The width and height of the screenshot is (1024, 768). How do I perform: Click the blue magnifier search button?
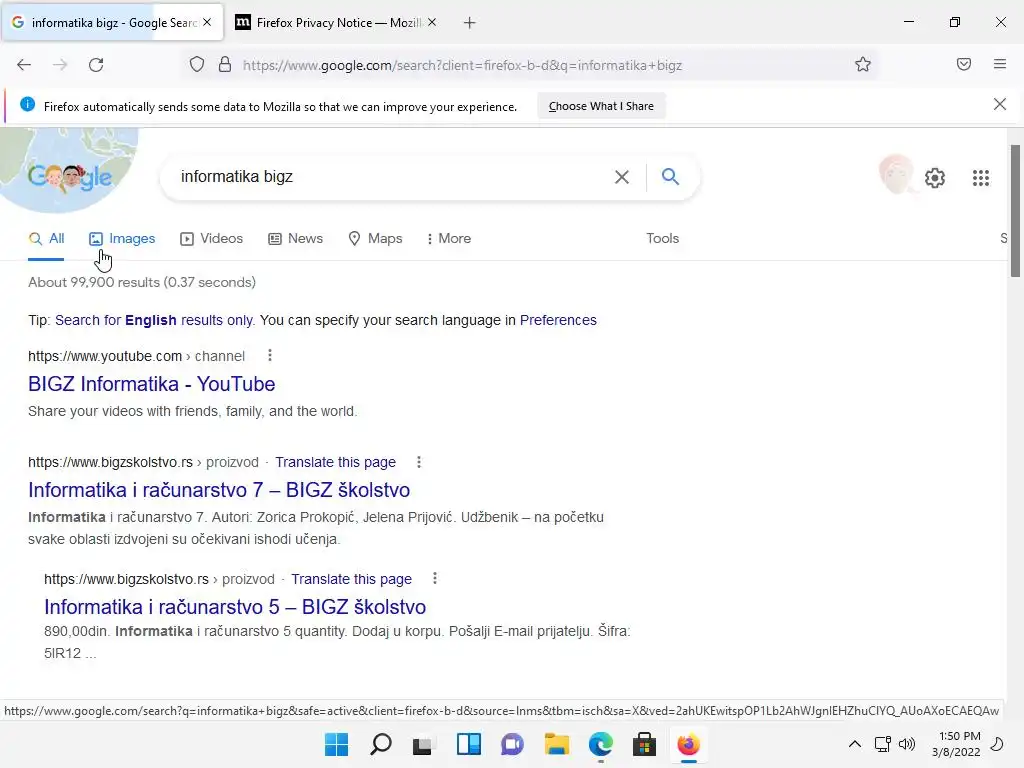670,176
